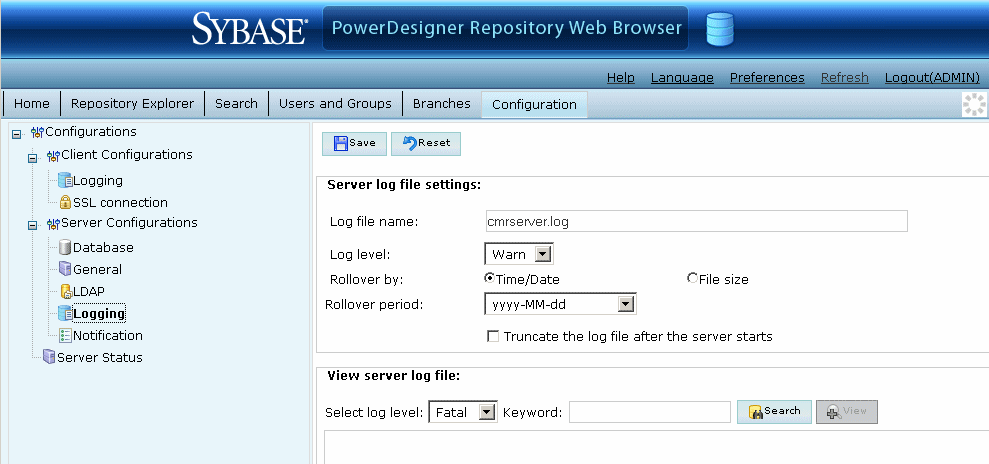Open the Users and Groups tab
Screen dimensions: 989x464
point(335,104)
